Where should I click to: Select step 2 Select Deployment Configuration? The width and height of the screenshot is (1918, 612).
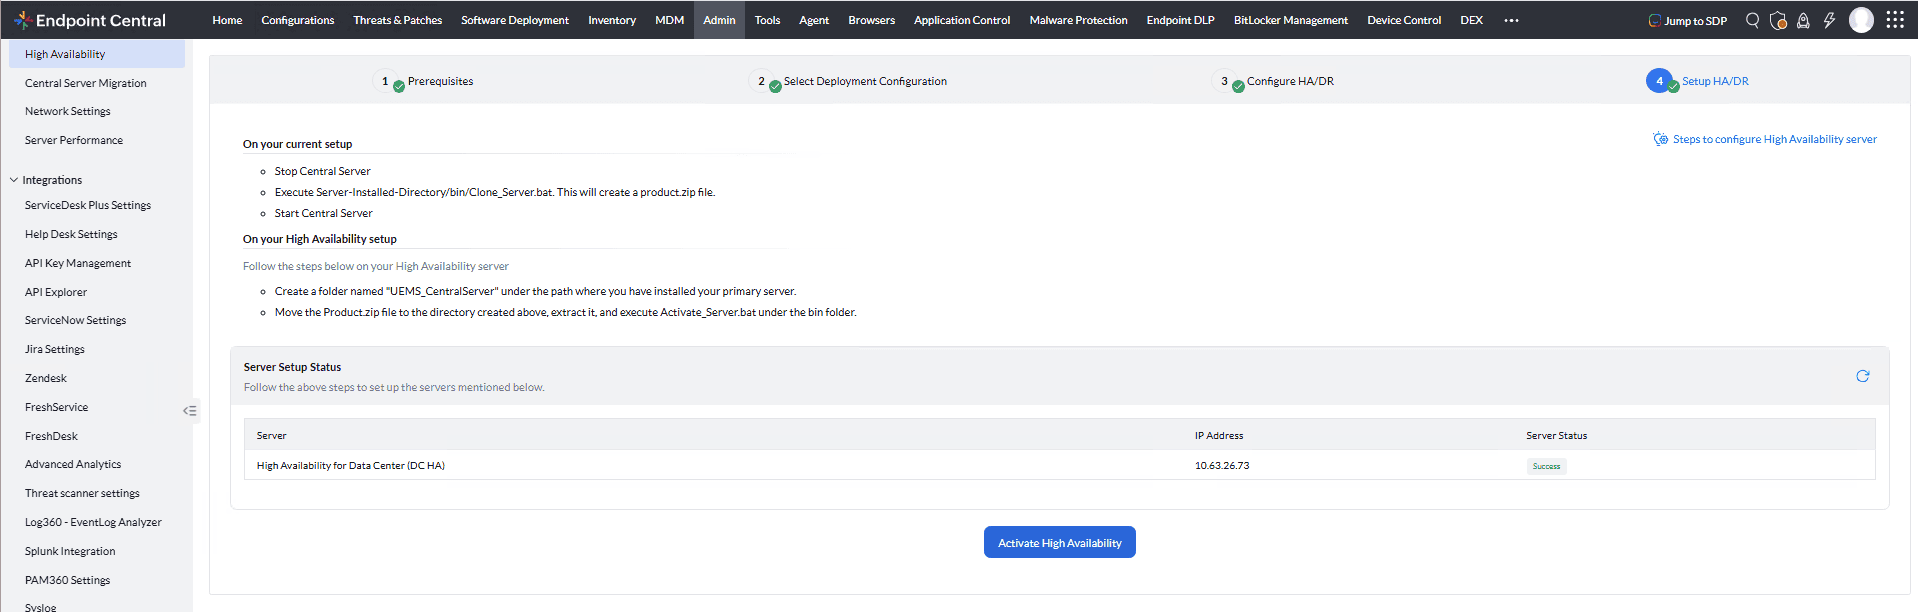(x=850, y=81)
